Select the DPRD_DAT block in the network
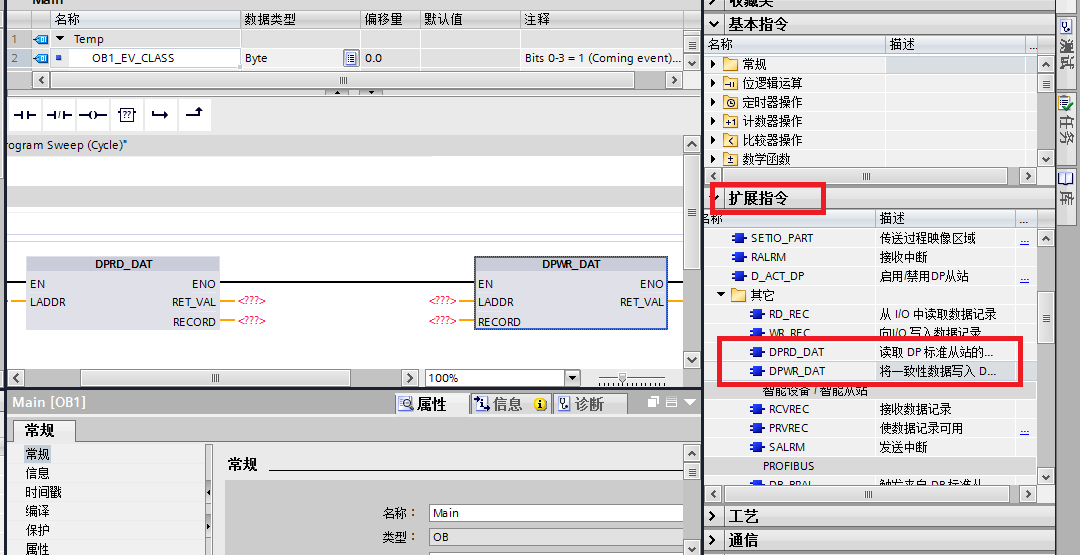1080x555 pixels. point(123,293)
